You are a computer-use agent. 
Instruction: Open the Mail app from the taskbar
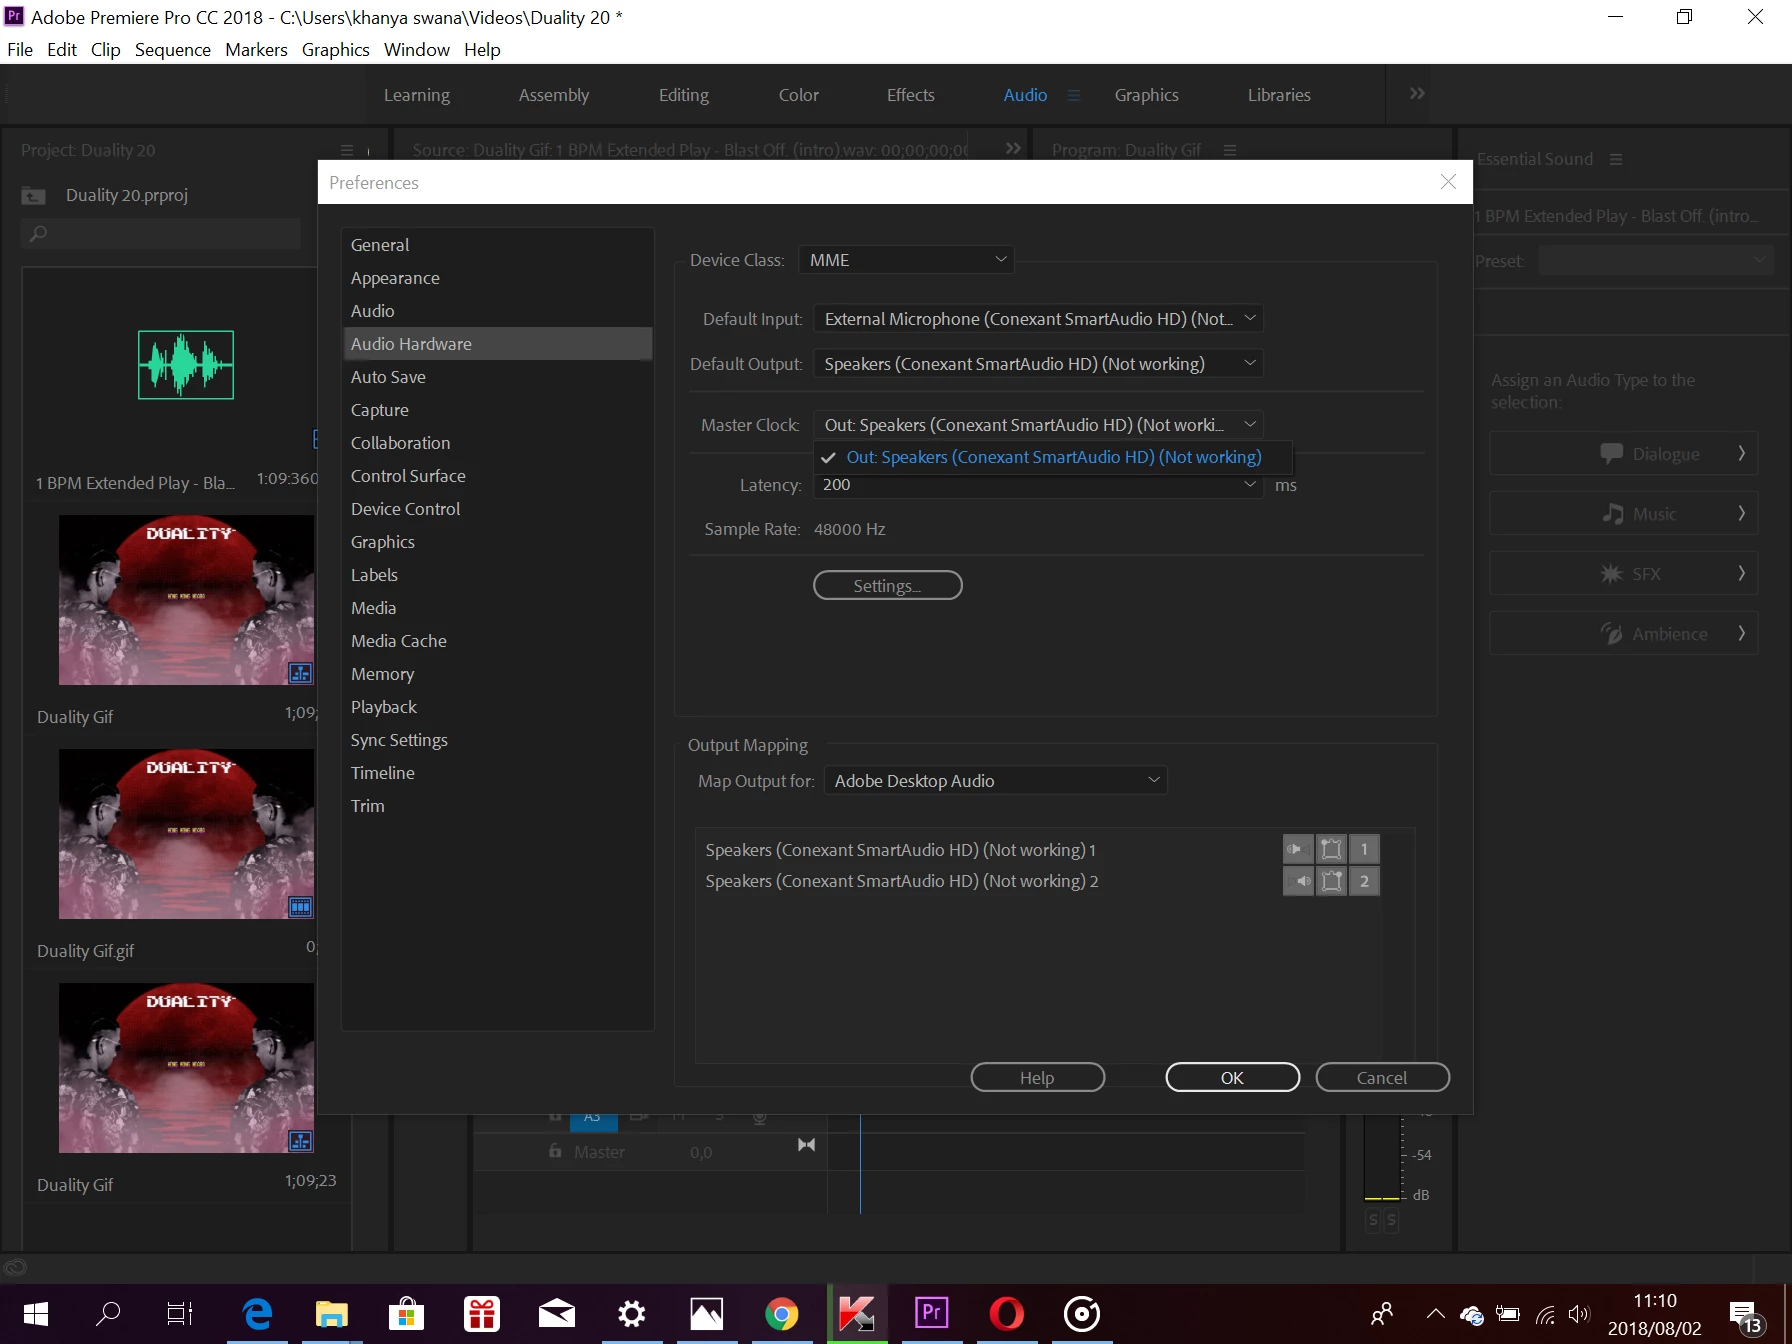coord(557,1314)
